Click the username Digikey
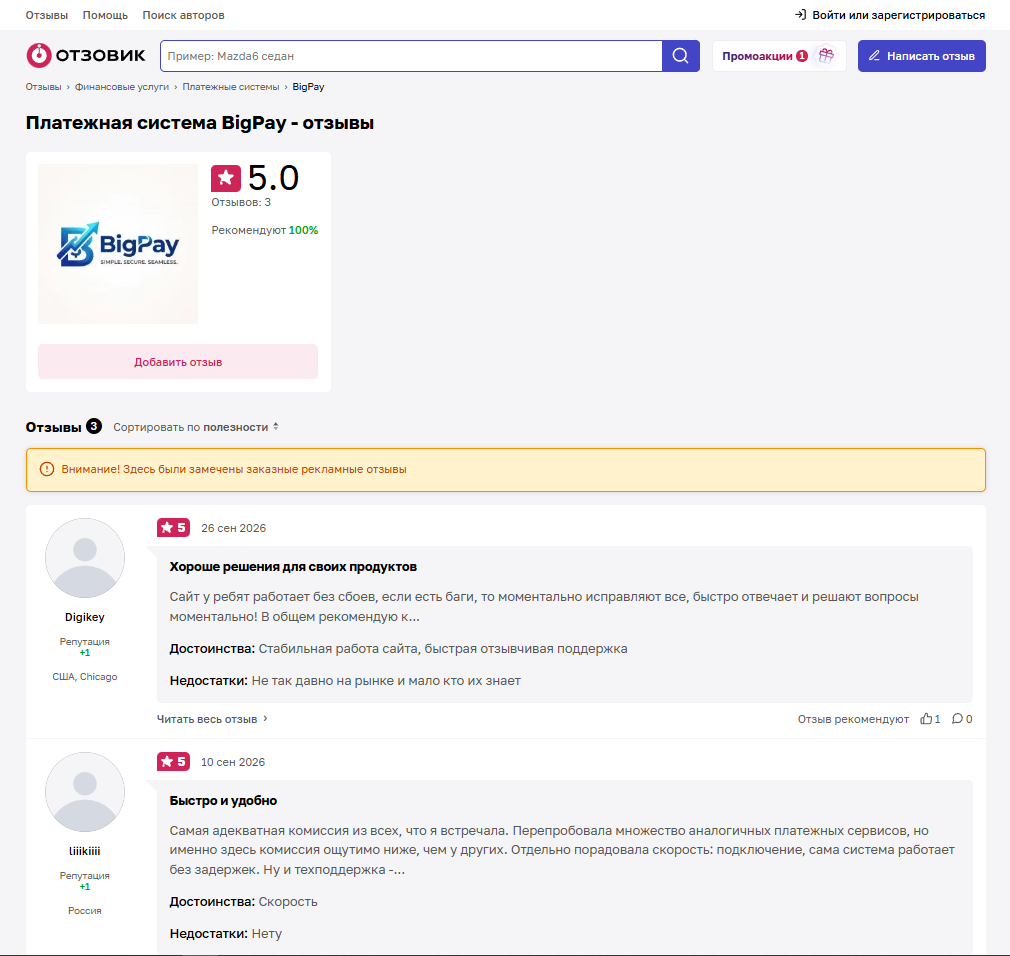The width and height of the screenshot is (1010, 956). [85, 617]
